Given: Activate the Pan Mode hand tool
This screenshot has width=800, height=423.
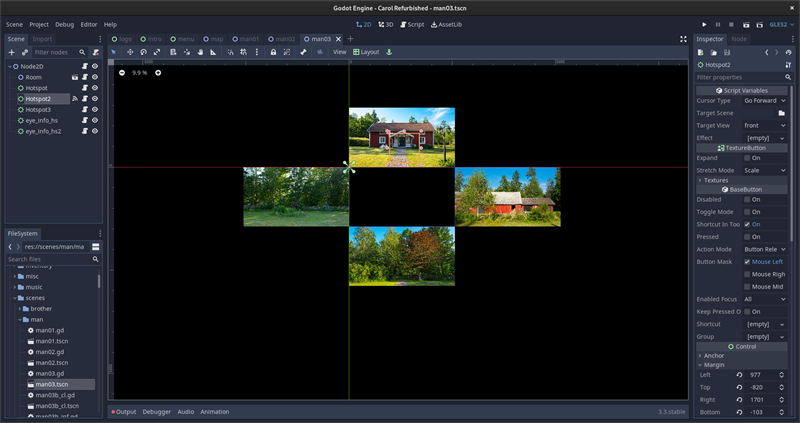Looking at the screenshot, I should (x=200, y=52).
